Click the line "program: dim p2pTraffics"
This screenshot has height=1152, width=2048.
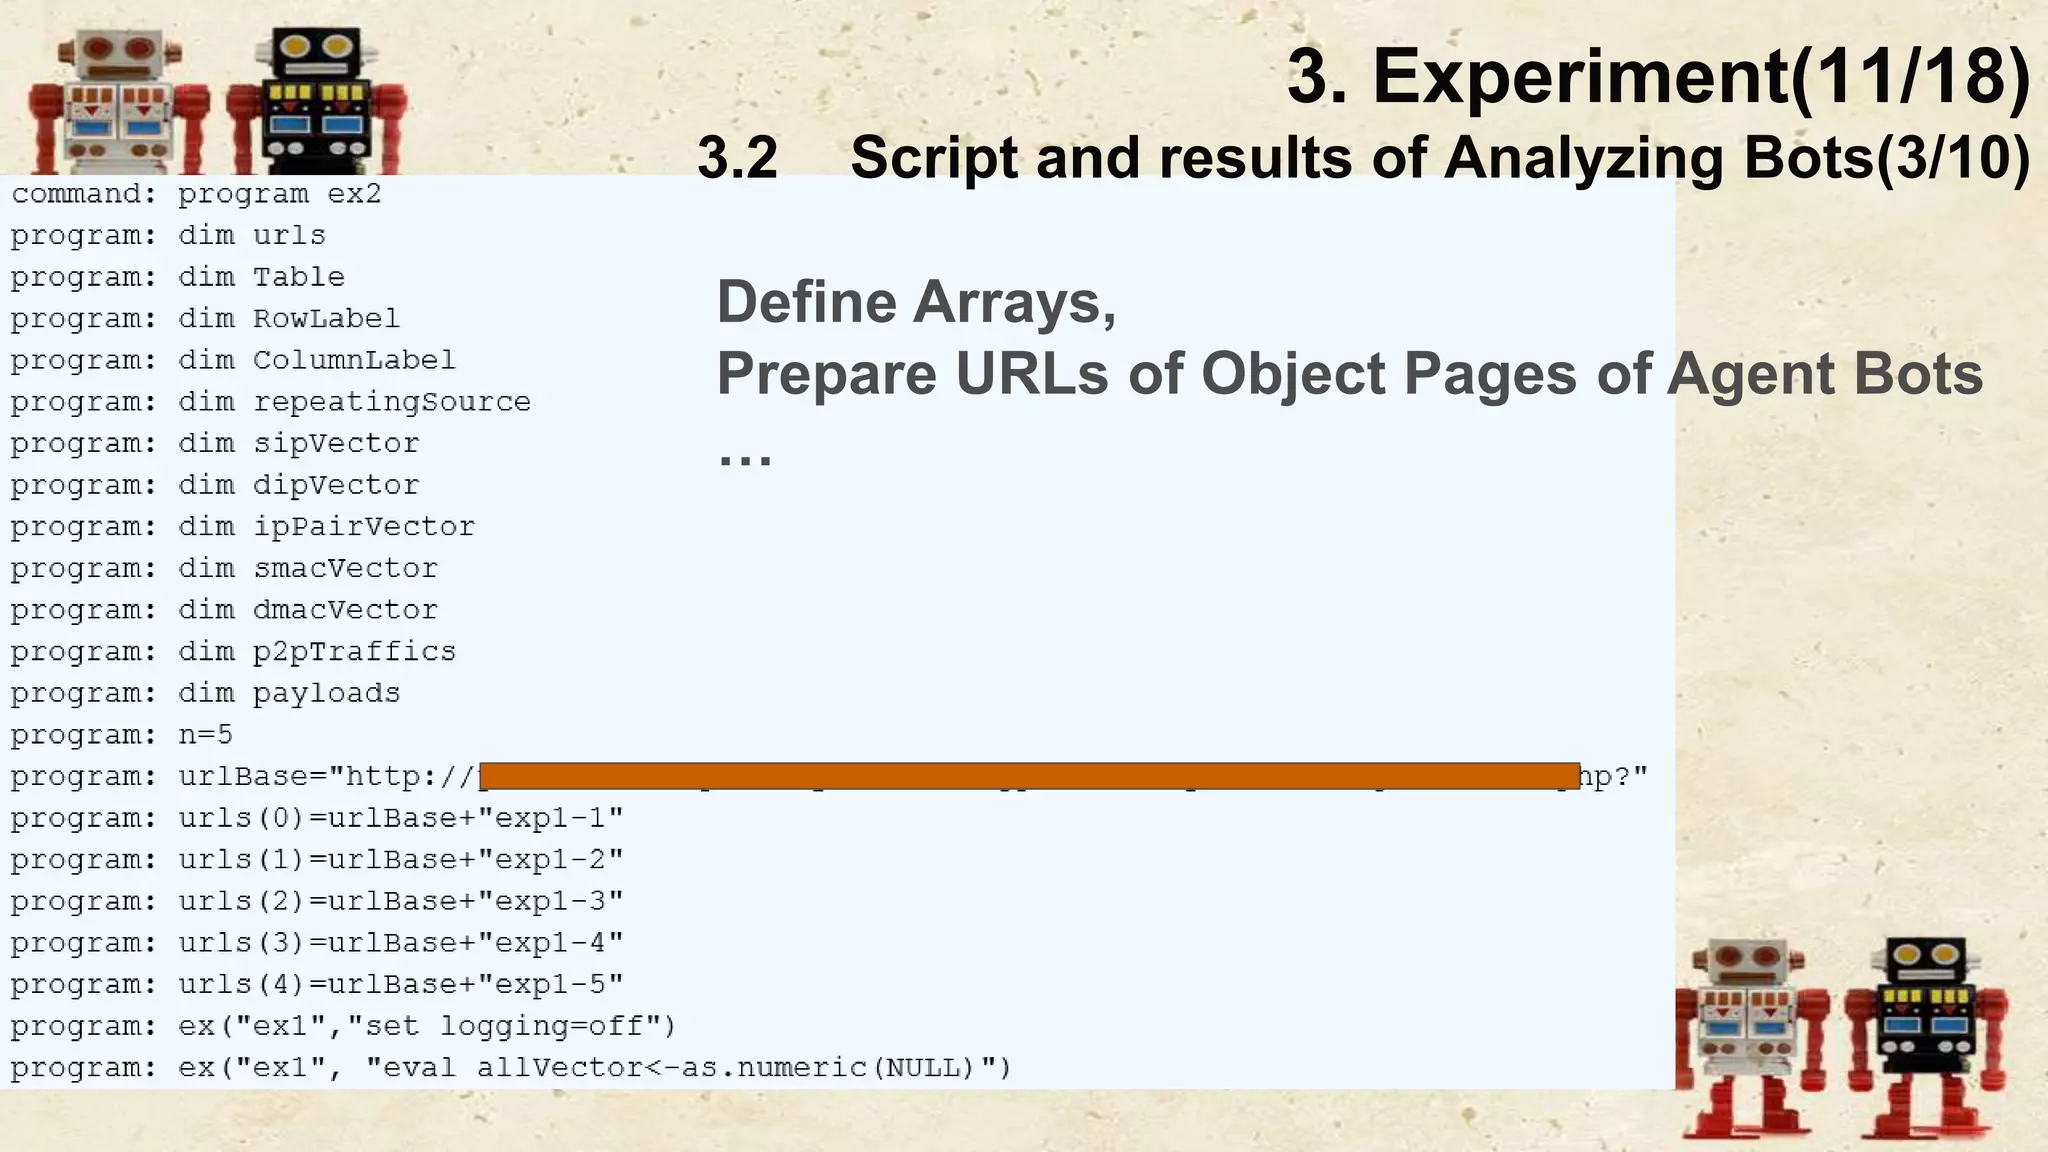[233, 652]
